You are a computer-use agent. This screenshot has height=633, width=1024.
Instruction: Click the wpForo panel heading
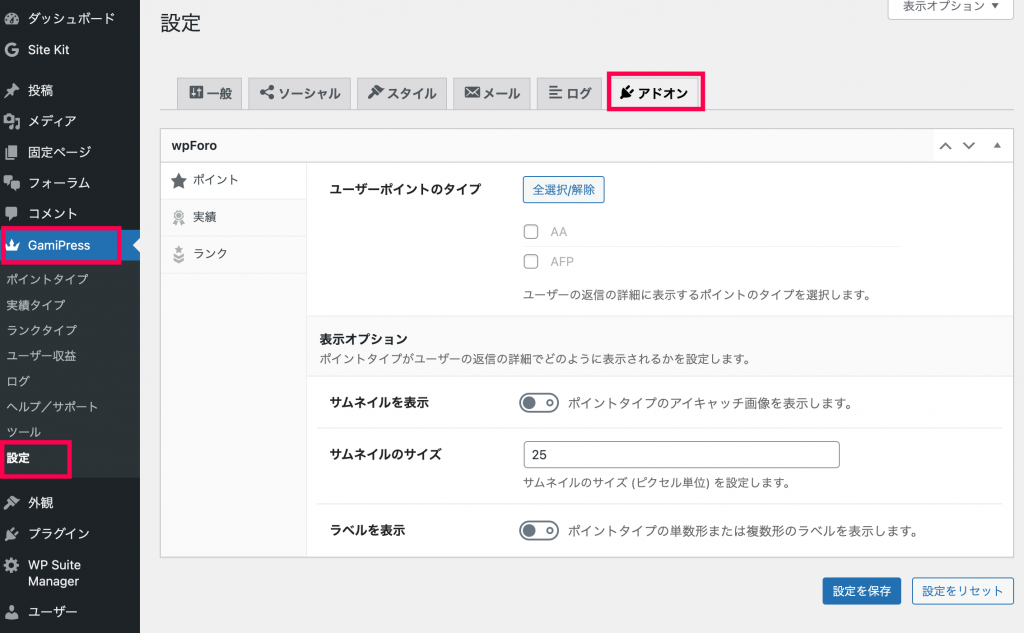(194, 146)
